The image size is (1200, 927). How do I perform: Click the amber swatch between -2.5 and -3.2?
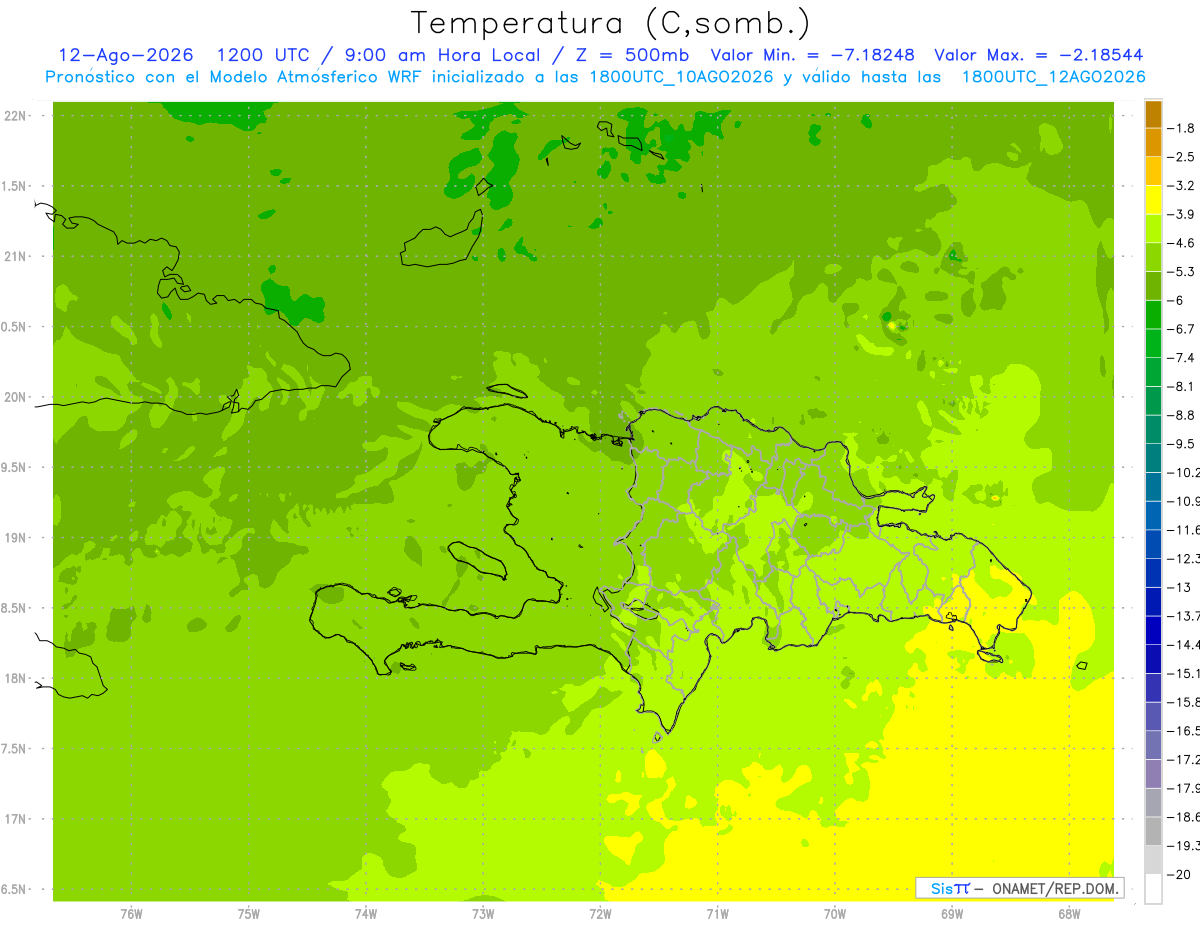point(1153,171)
